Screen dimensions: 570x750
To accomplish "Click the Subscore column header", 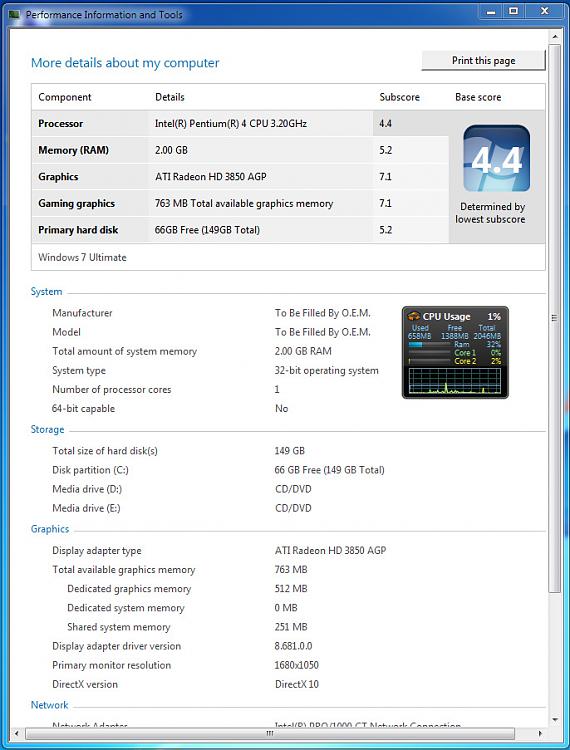I will [400, 97].
